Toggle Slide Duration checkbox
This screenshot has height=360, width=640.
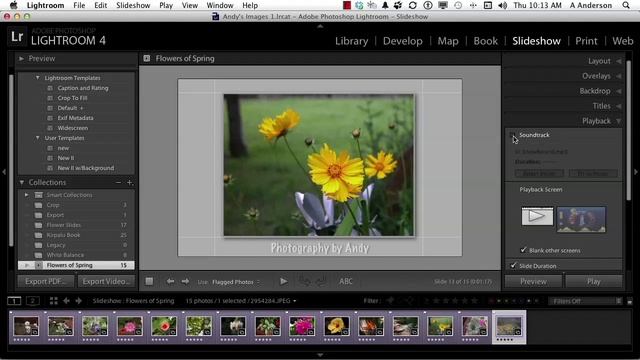pos(513,266)
